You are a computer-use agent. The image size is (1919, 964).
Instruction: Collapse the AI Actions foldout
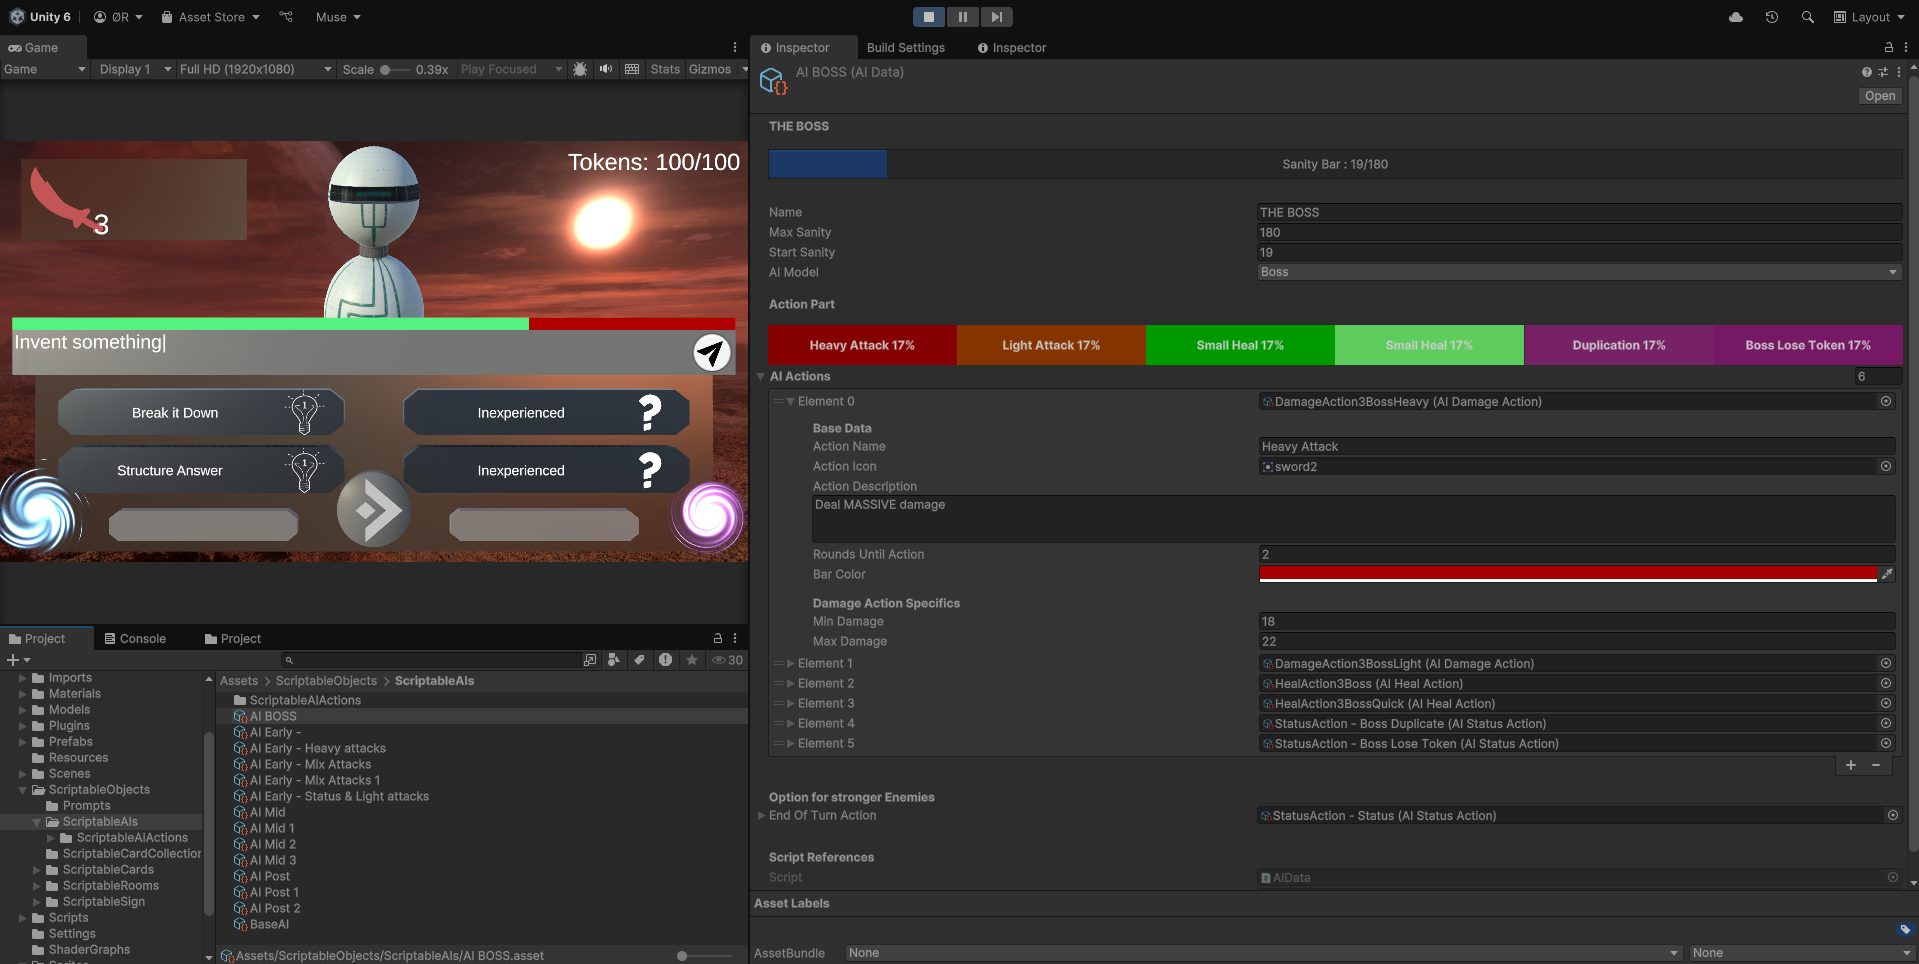[761, 376]
